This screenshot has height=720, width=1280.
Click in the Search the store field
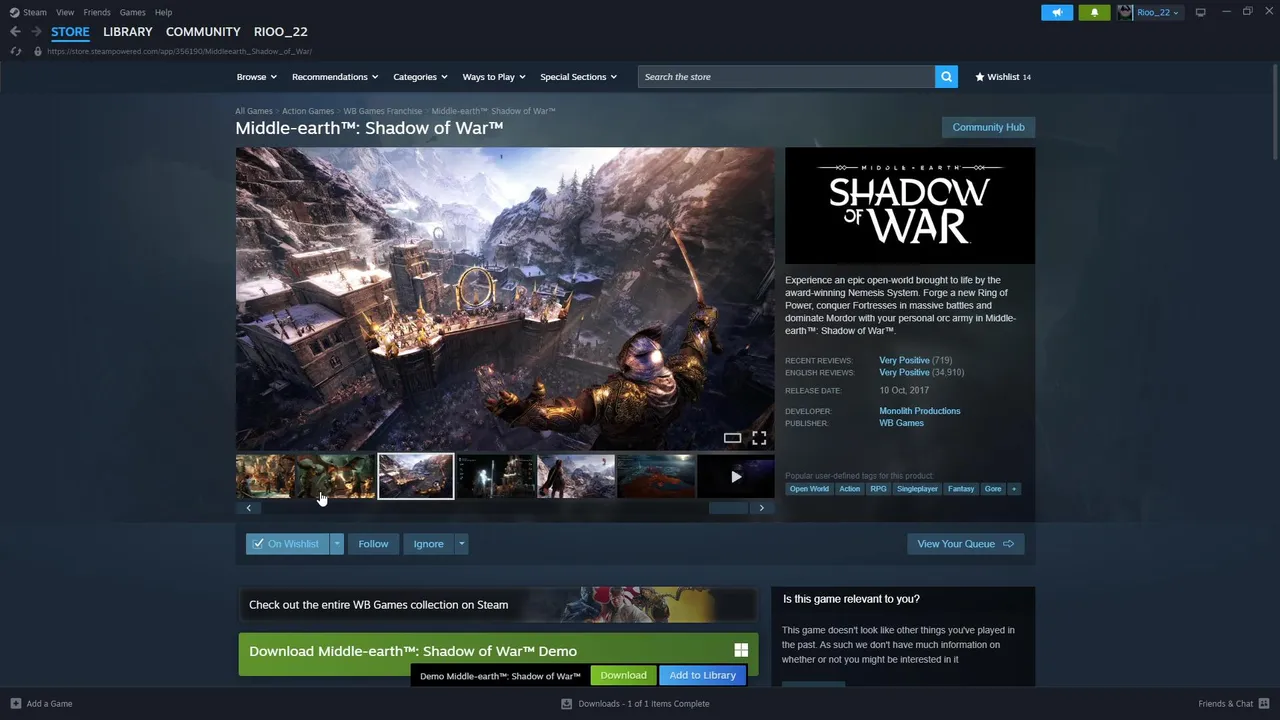(x=786, y=77)
